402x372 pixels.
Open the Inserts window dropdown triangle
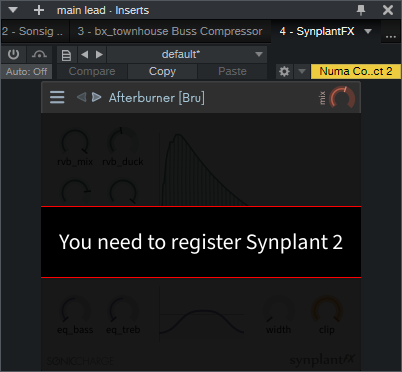click(x=13, y=10)
